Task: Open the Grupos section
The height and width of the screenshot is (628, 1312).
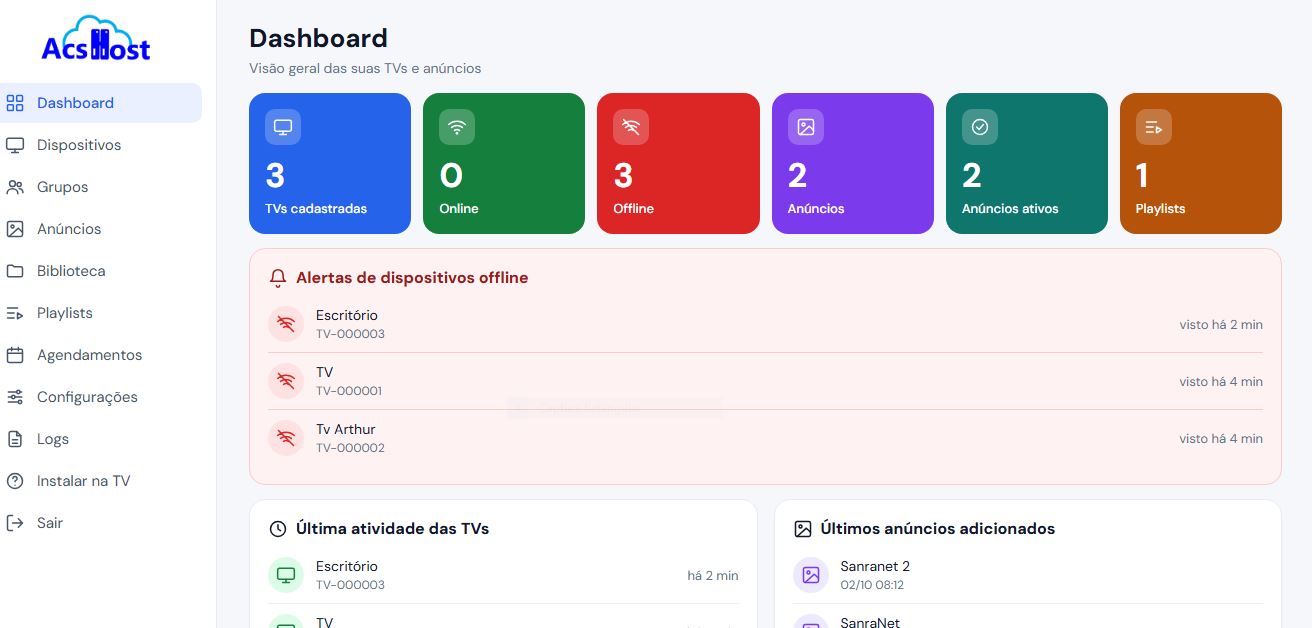Action: coord(101,187)
